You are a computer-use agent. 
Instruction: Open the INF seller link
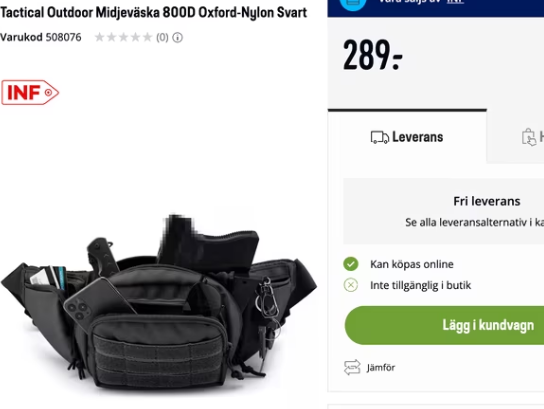pos(455,1)
